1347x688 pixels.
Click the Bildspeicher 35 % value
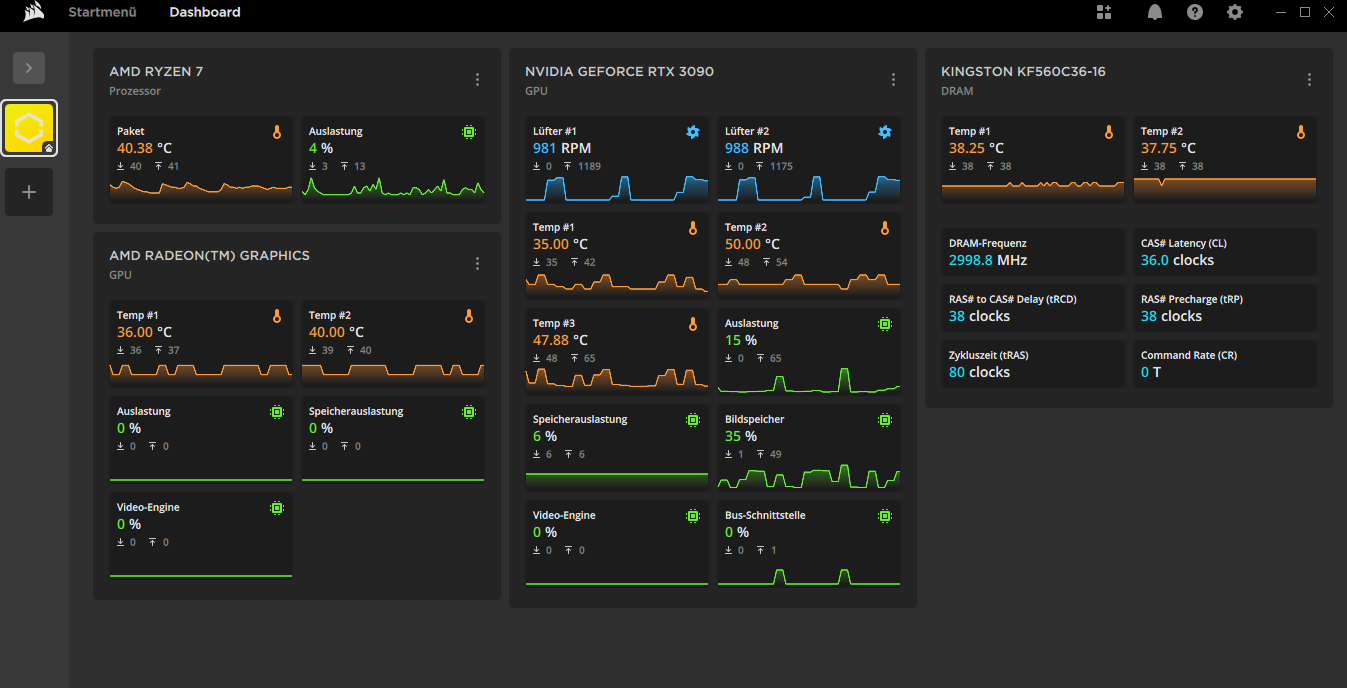(741, 436)
